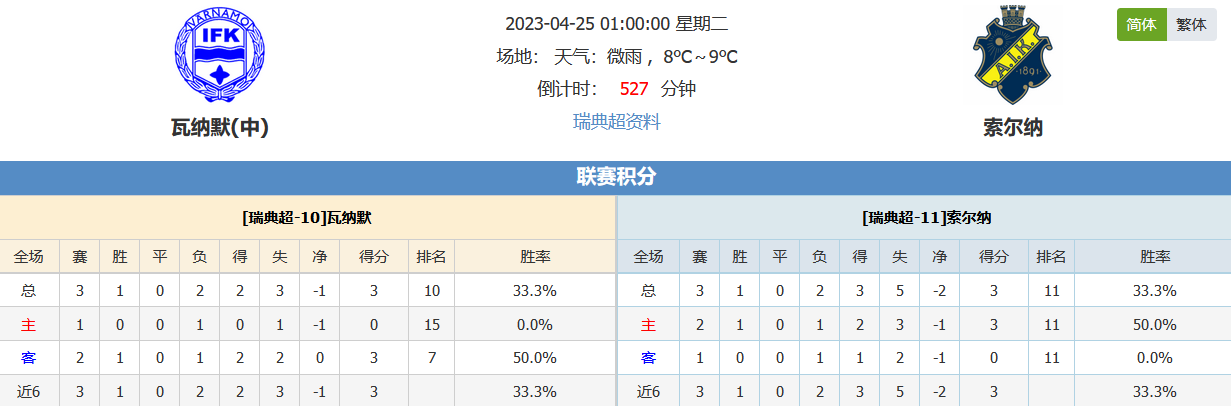Screen dimensions: 1231x406
Task: Click the countdown value 527
Action: coord(634,89)
